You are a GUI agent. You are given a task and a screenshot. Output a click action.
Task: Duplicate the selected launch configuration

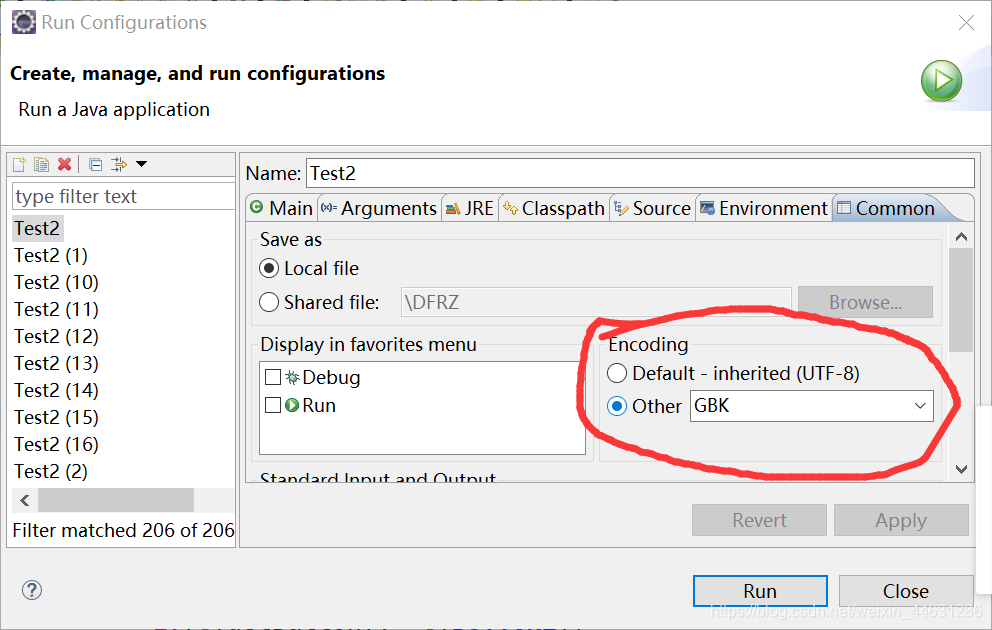coord(42,164)
